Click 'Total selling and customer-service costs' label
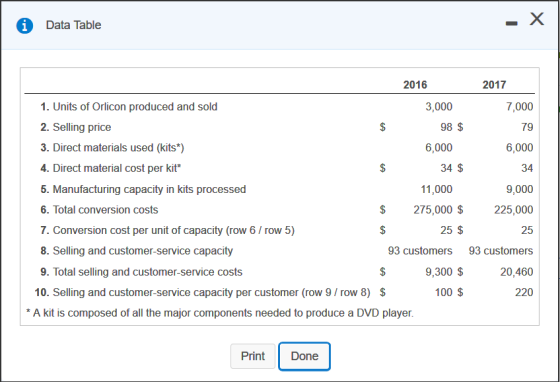560x382 pixels. (x=148, y=272)
